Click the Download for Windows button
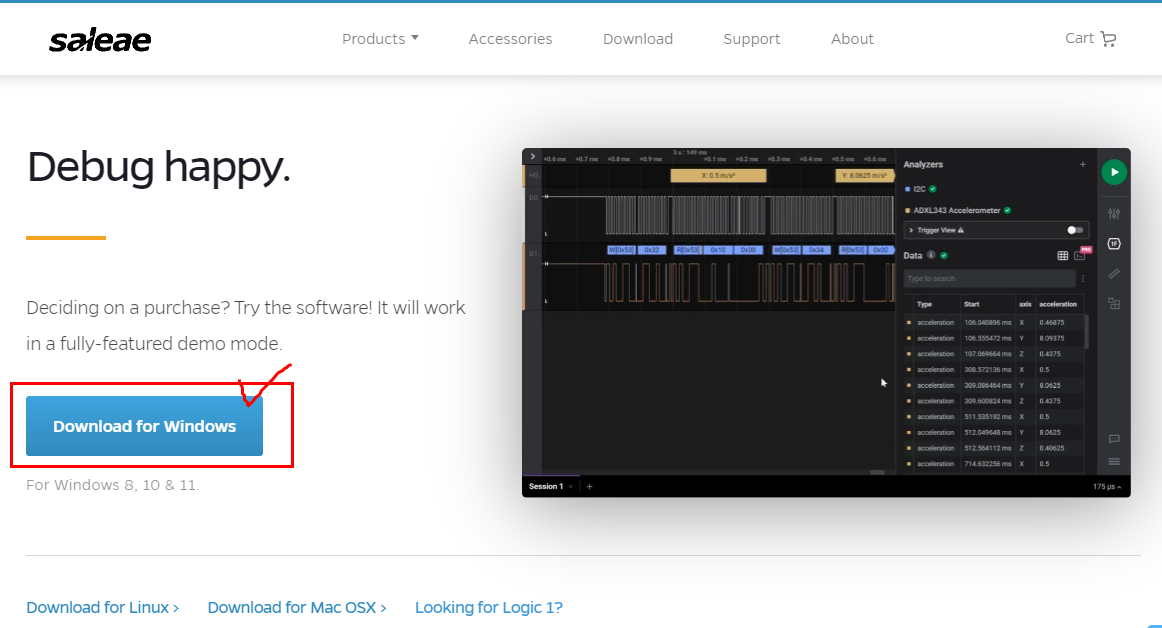The image size is (1162, 628). coord(145,426)
